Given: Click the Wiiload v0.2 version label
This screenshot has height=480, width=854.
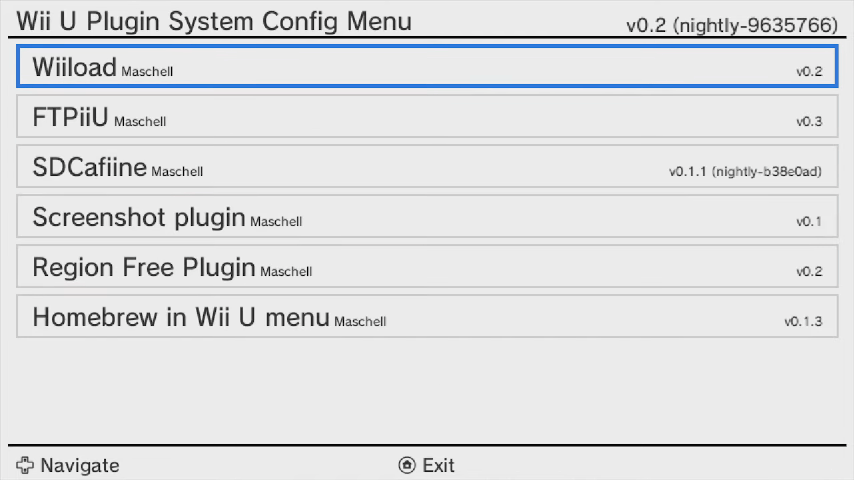Looking at the screenshot, I should point(809,72).
